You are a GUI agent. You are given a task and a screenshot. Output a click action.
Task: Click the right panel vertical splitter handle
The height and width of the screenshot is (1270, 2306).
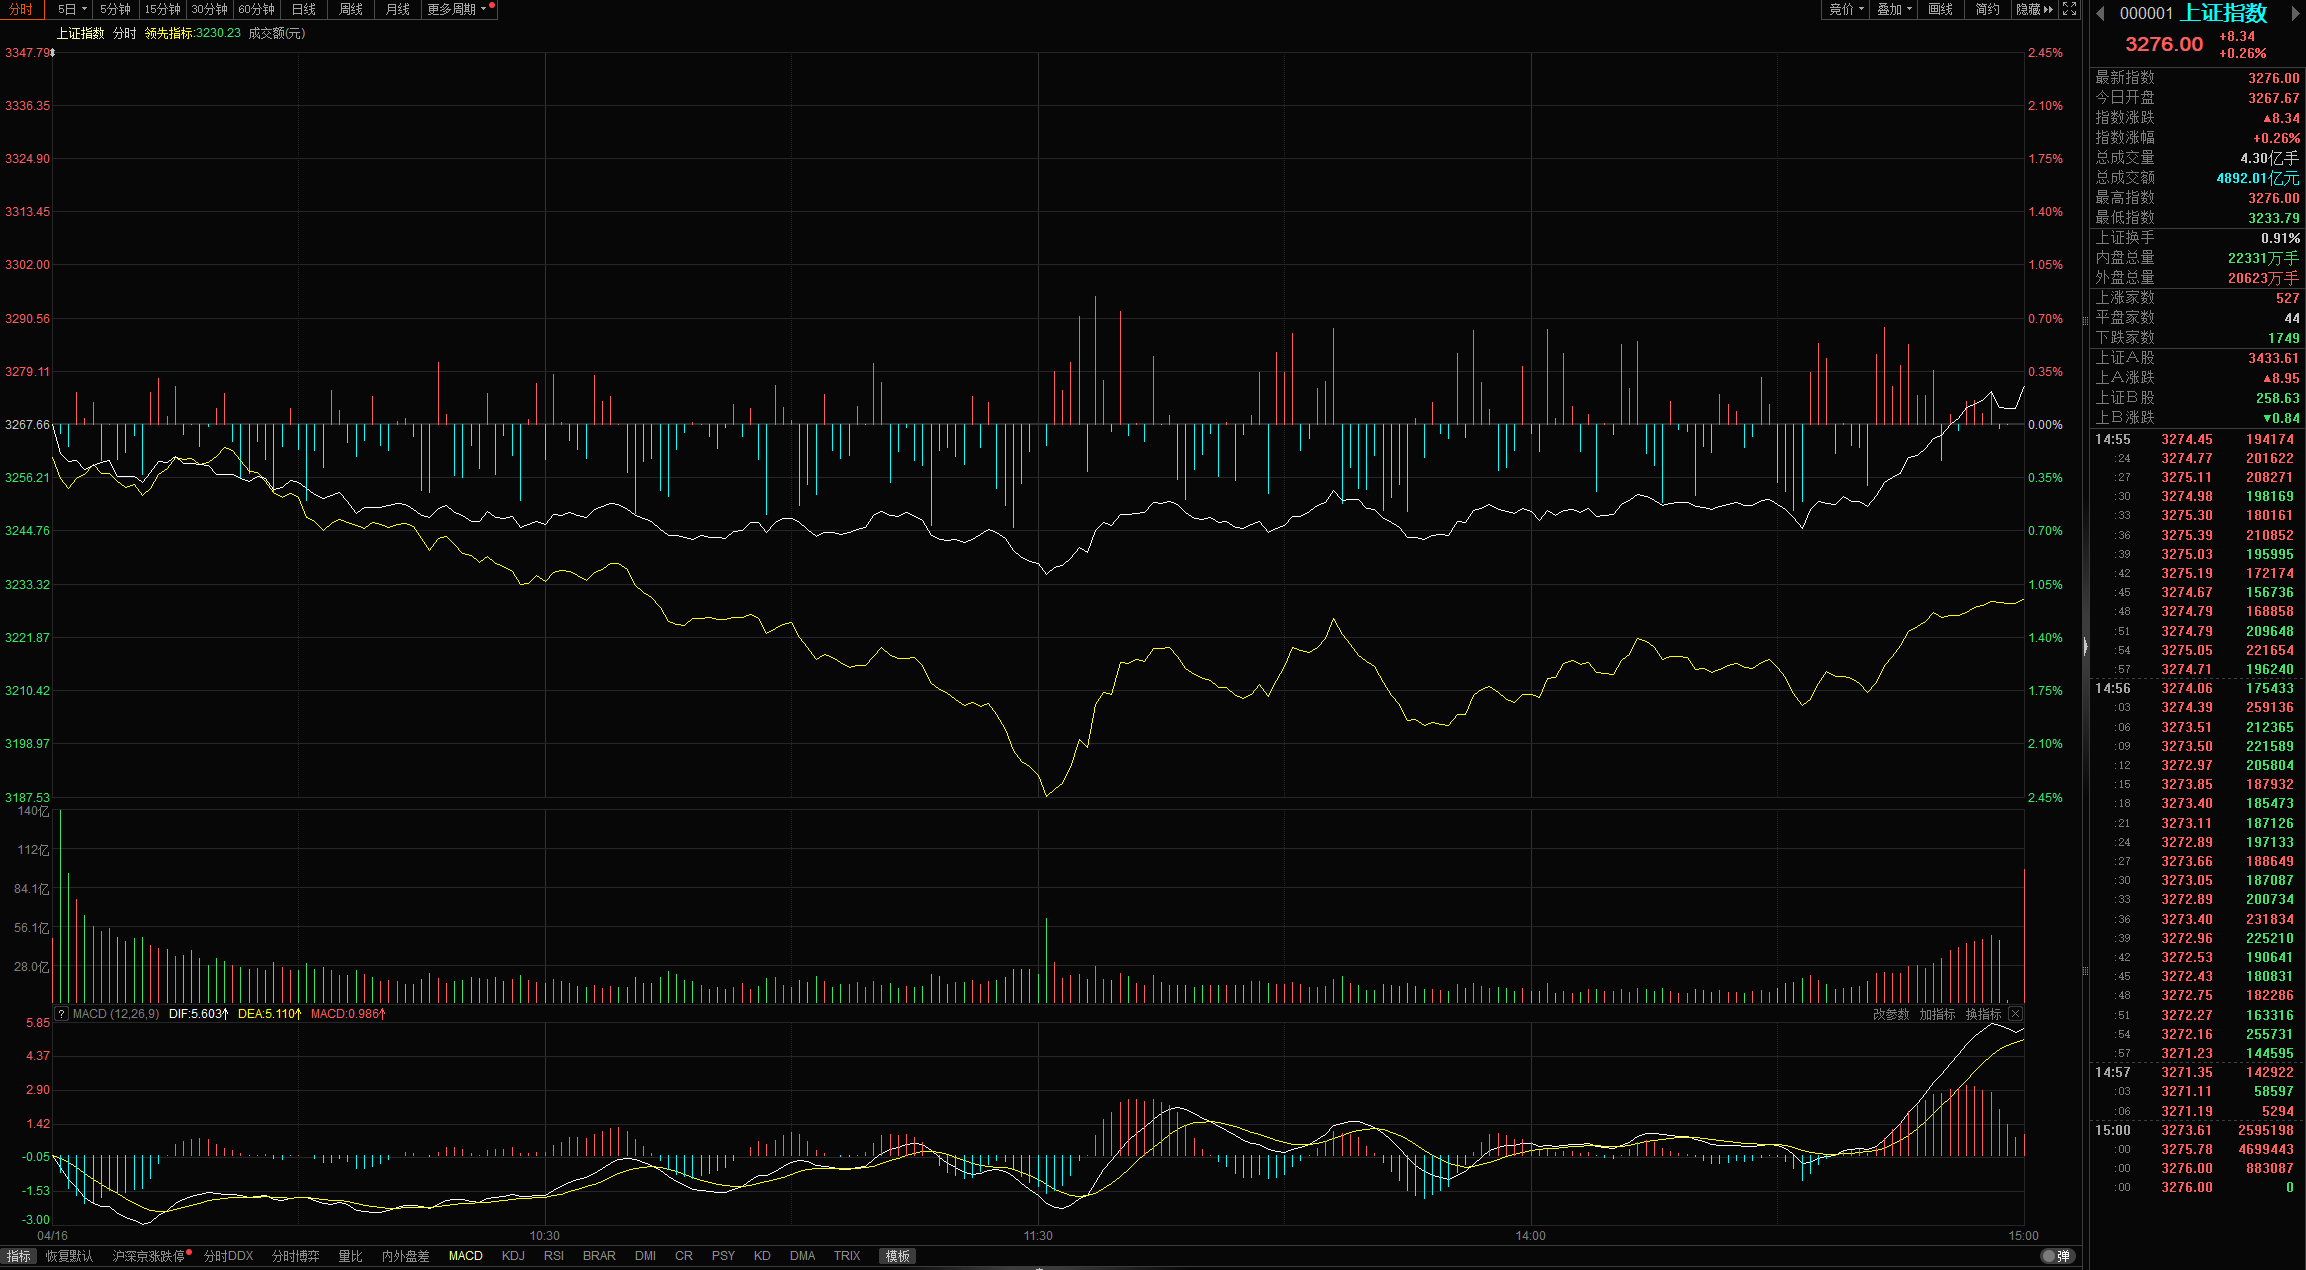coord(2085,646)
